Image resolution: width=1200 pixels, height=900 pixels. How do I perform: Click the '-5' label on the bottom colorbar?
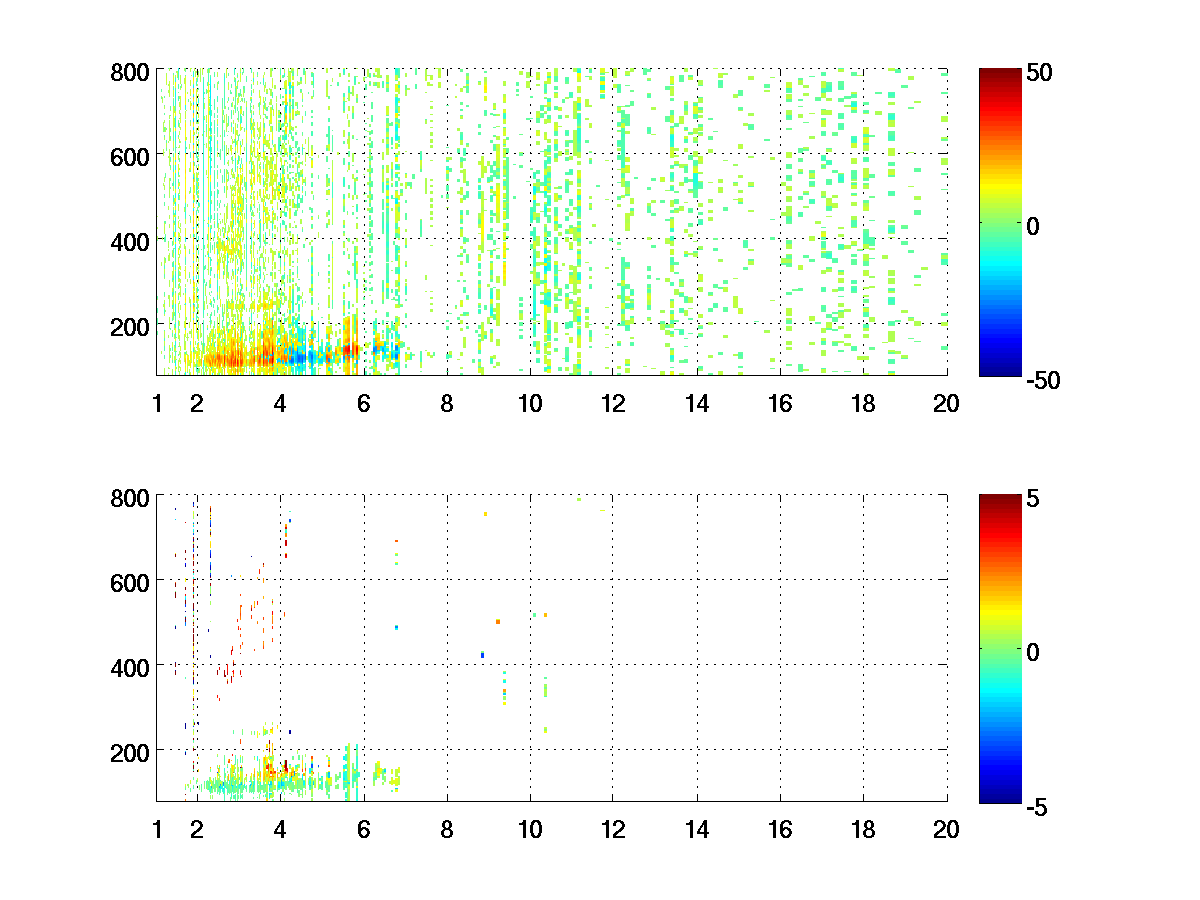pyautogui.click(x=1039, y=806)
